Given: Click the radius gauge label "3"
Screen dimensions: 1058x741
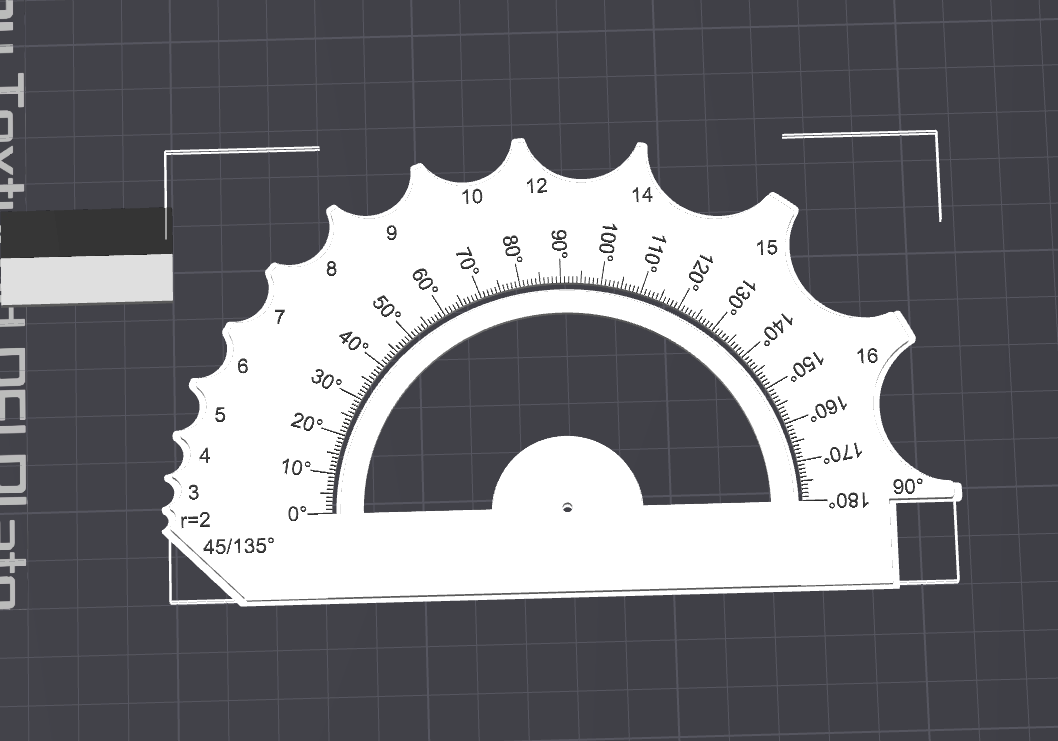Looking at the screenshot, I should [x=194, y=493].
